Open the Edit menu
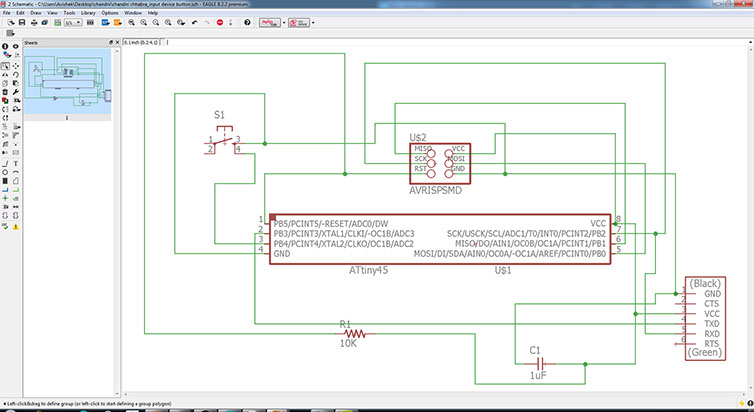This screenshot has height=412, width=754. click(20, 13)
